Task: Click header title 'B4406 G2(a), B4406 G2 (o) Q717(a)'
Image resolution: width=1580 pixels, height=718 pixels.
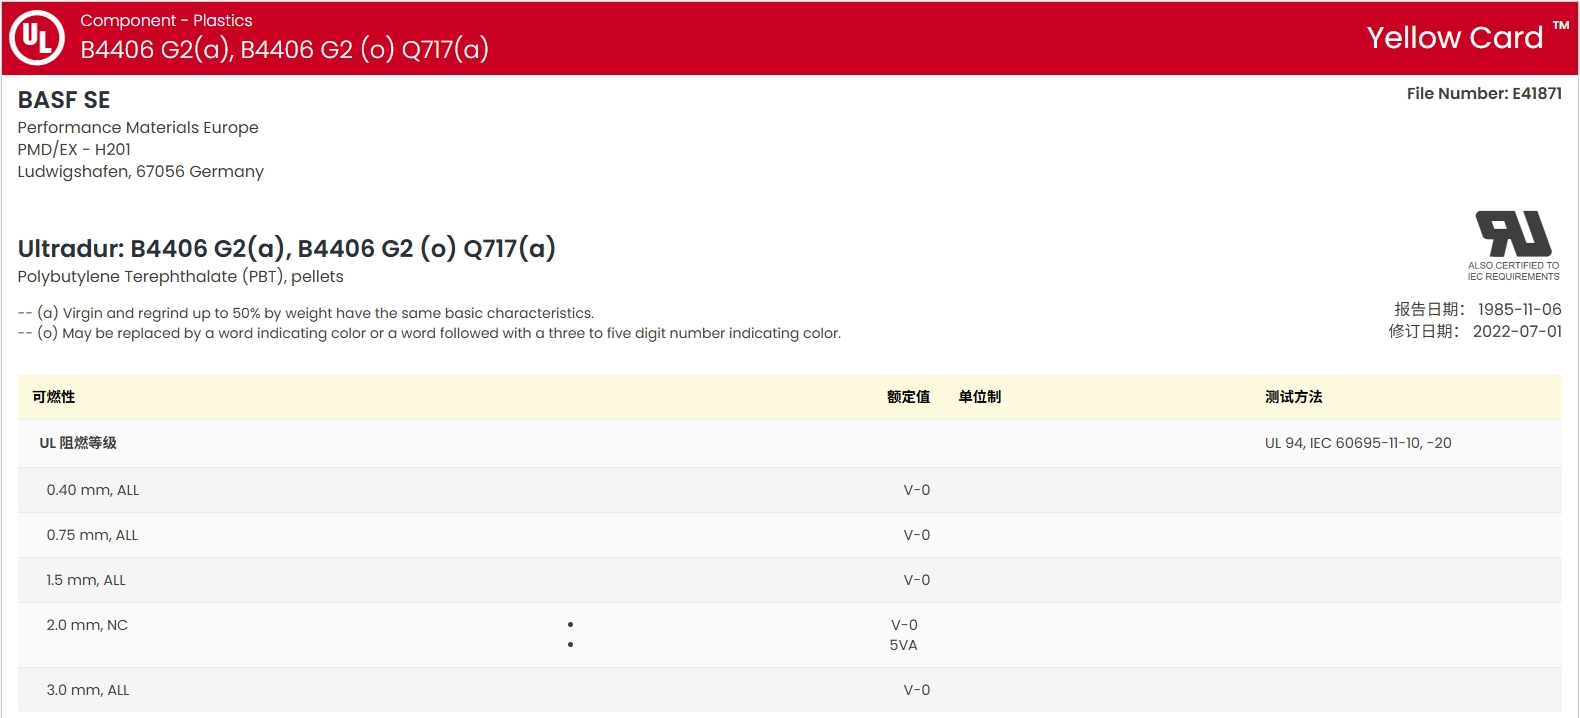Action: [x=285, y=49]
